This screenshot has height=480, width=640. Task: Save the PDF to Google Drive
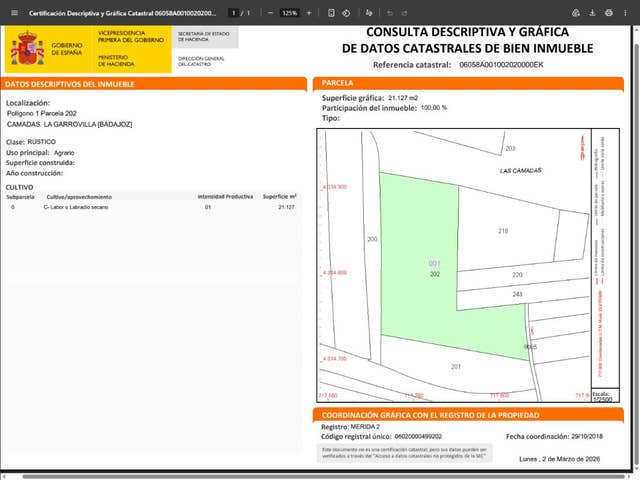pos(576,13)
